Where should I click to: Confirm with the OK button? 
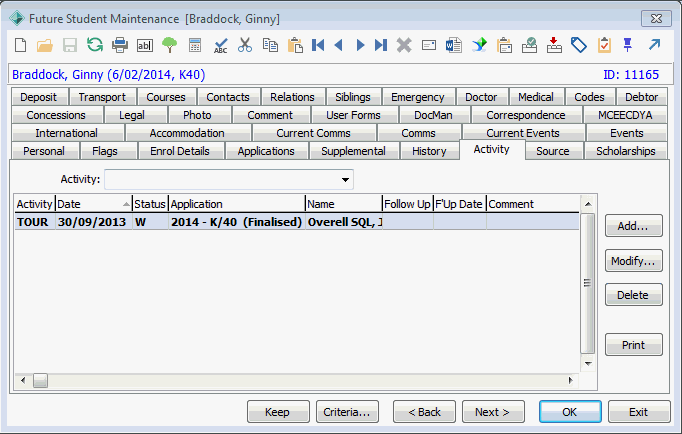(x=570, y=412)
